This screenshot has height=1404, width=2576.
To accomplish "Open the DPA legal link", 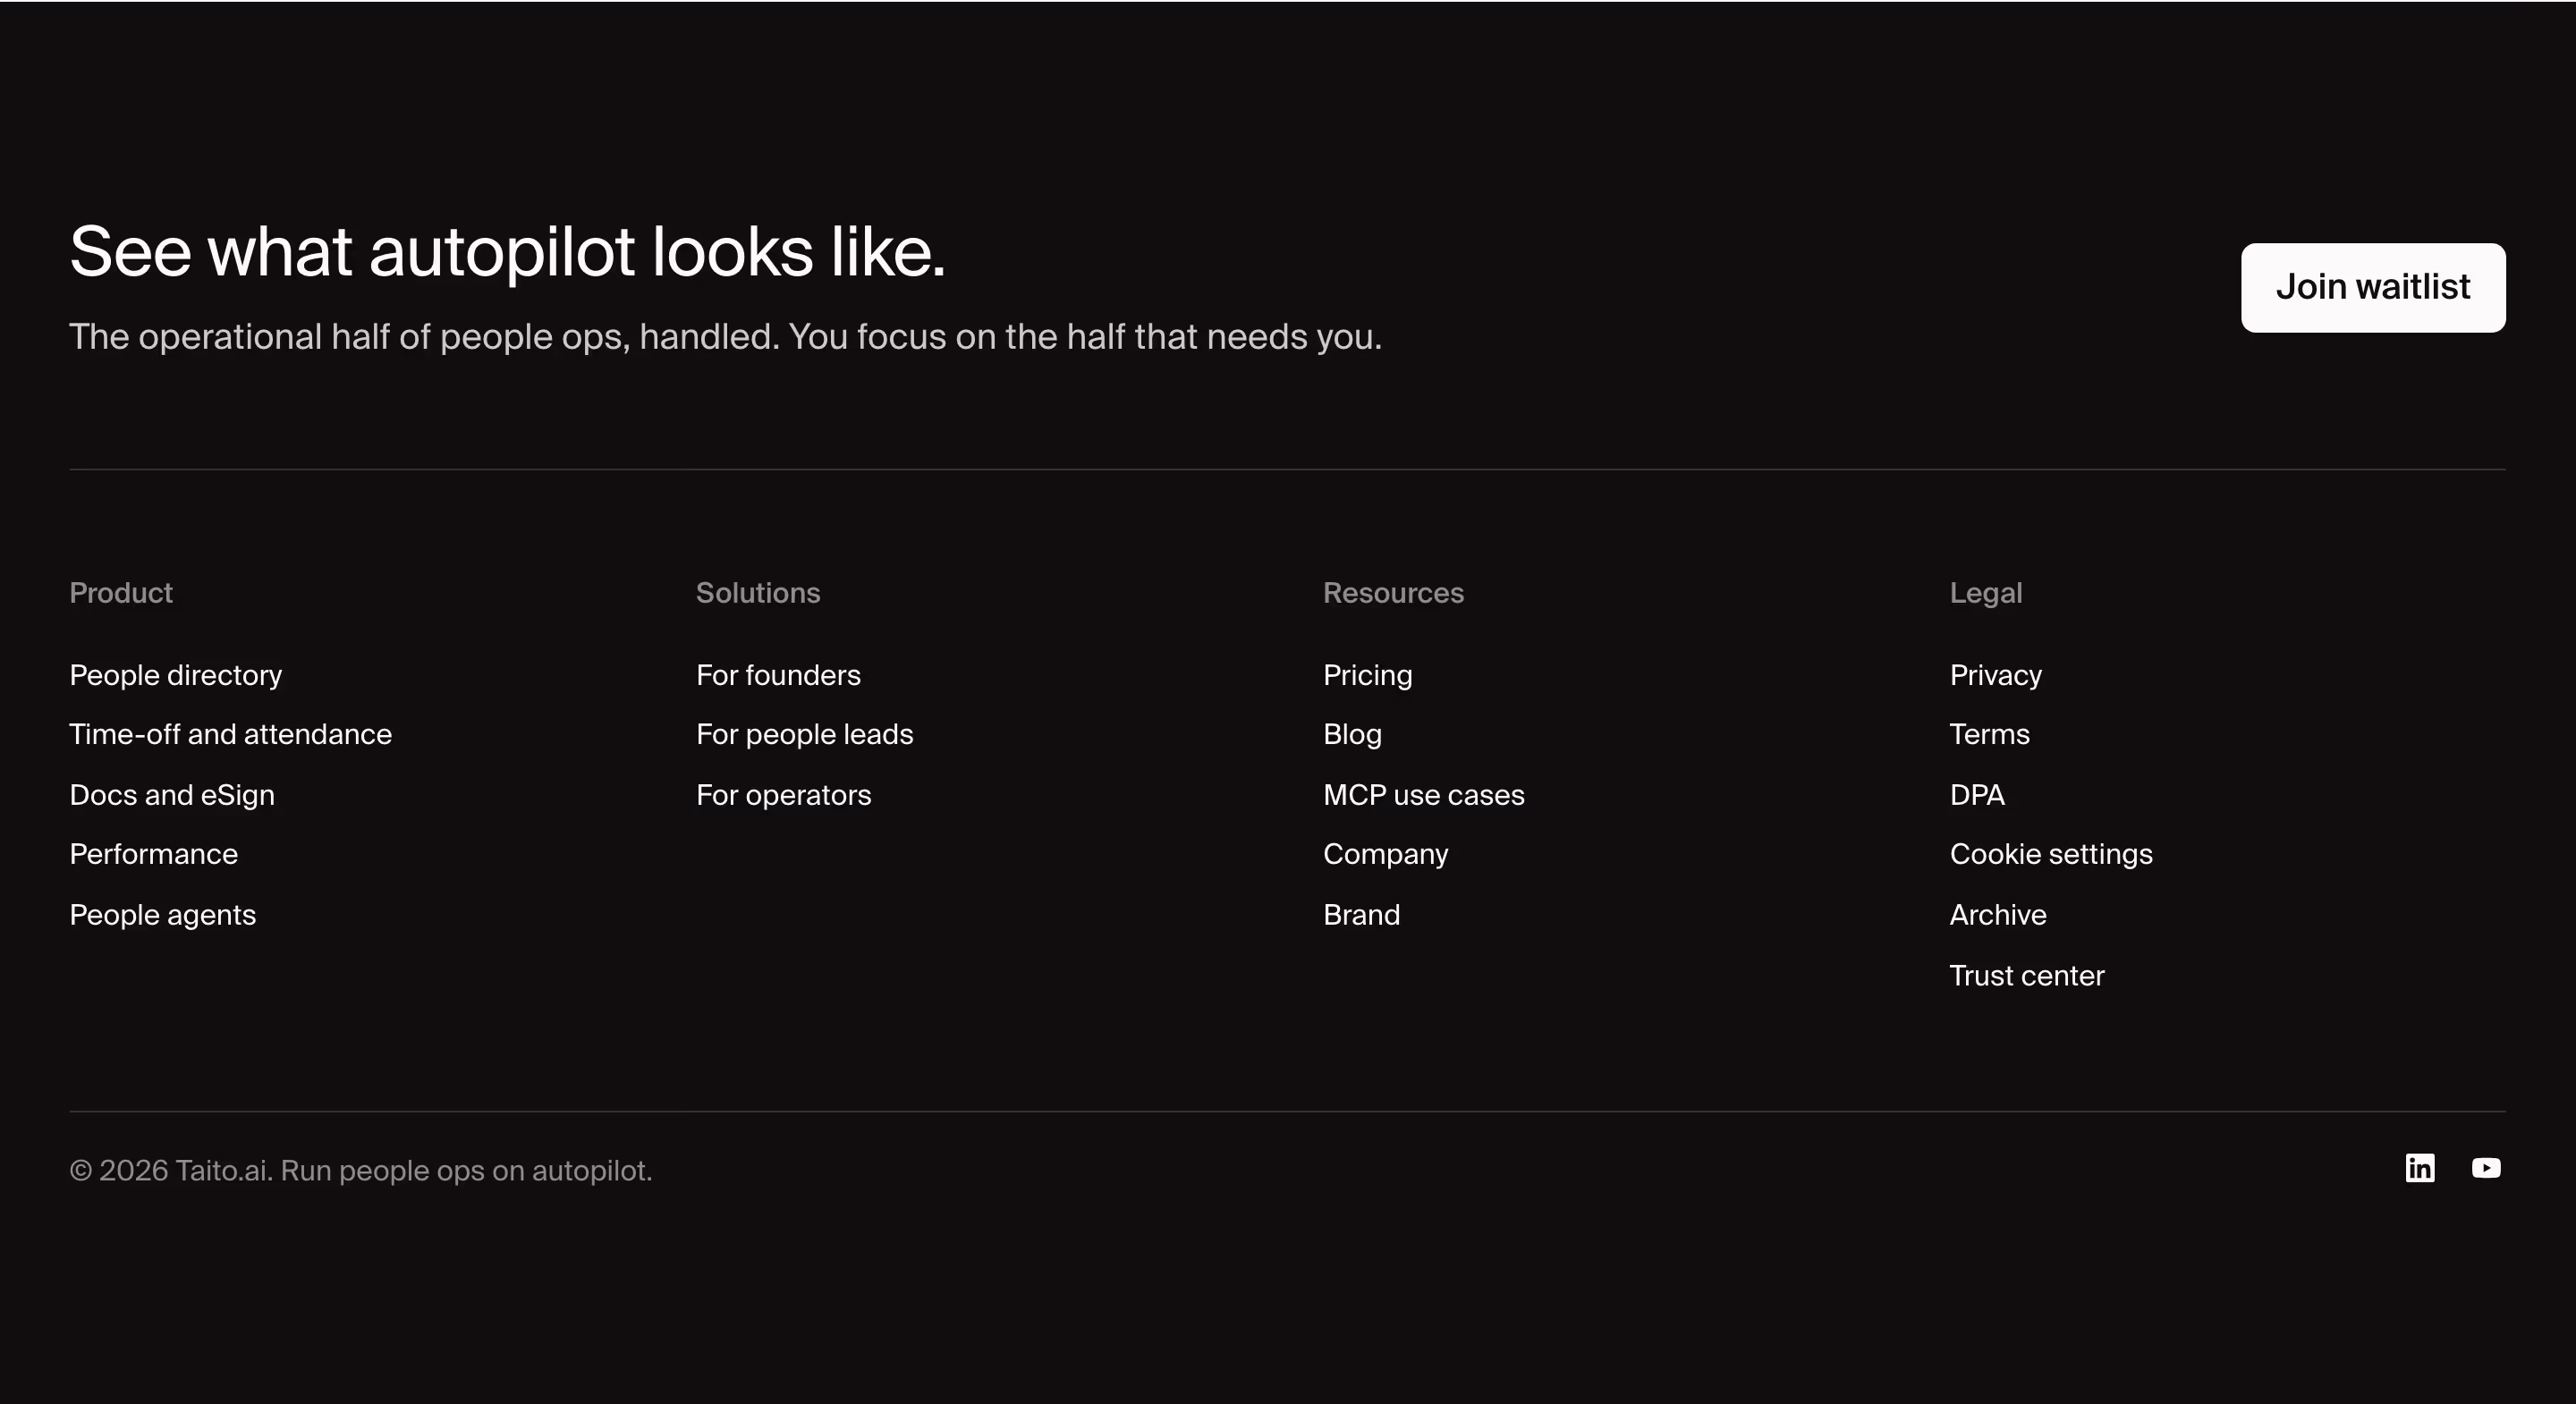I will click(1977, 795).
